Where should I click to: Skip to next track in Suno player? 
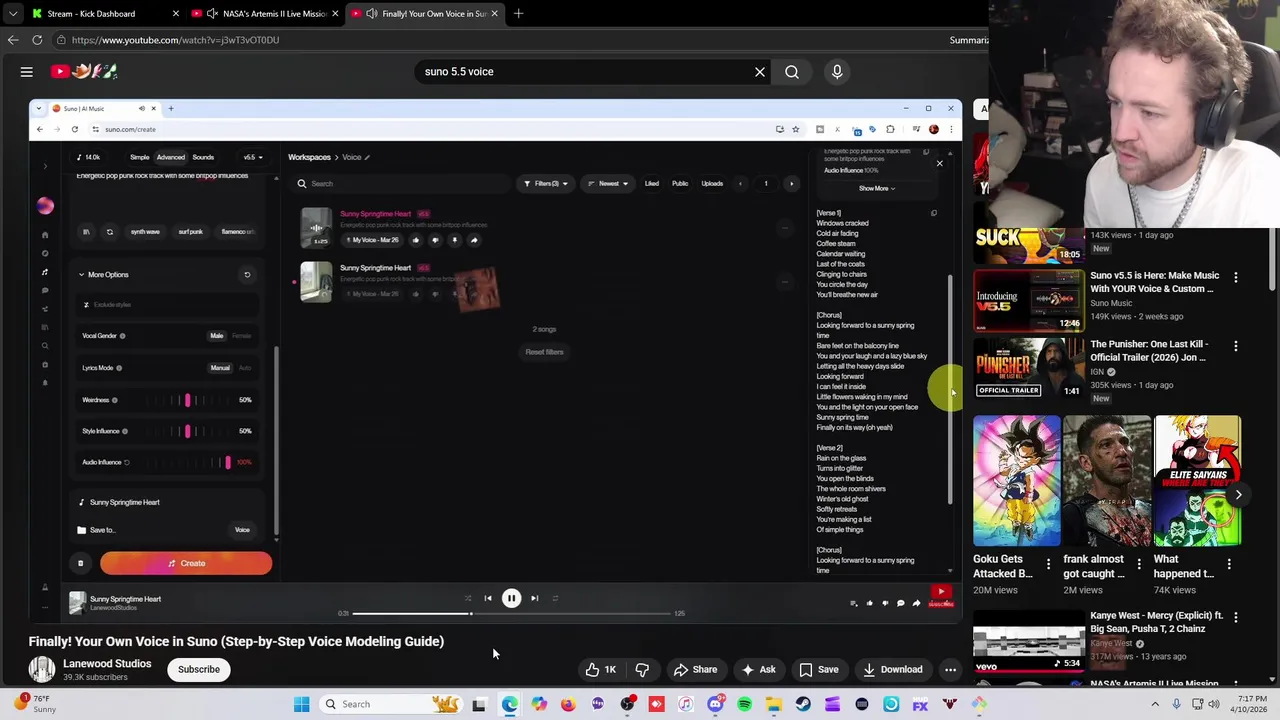click(534, 599)
